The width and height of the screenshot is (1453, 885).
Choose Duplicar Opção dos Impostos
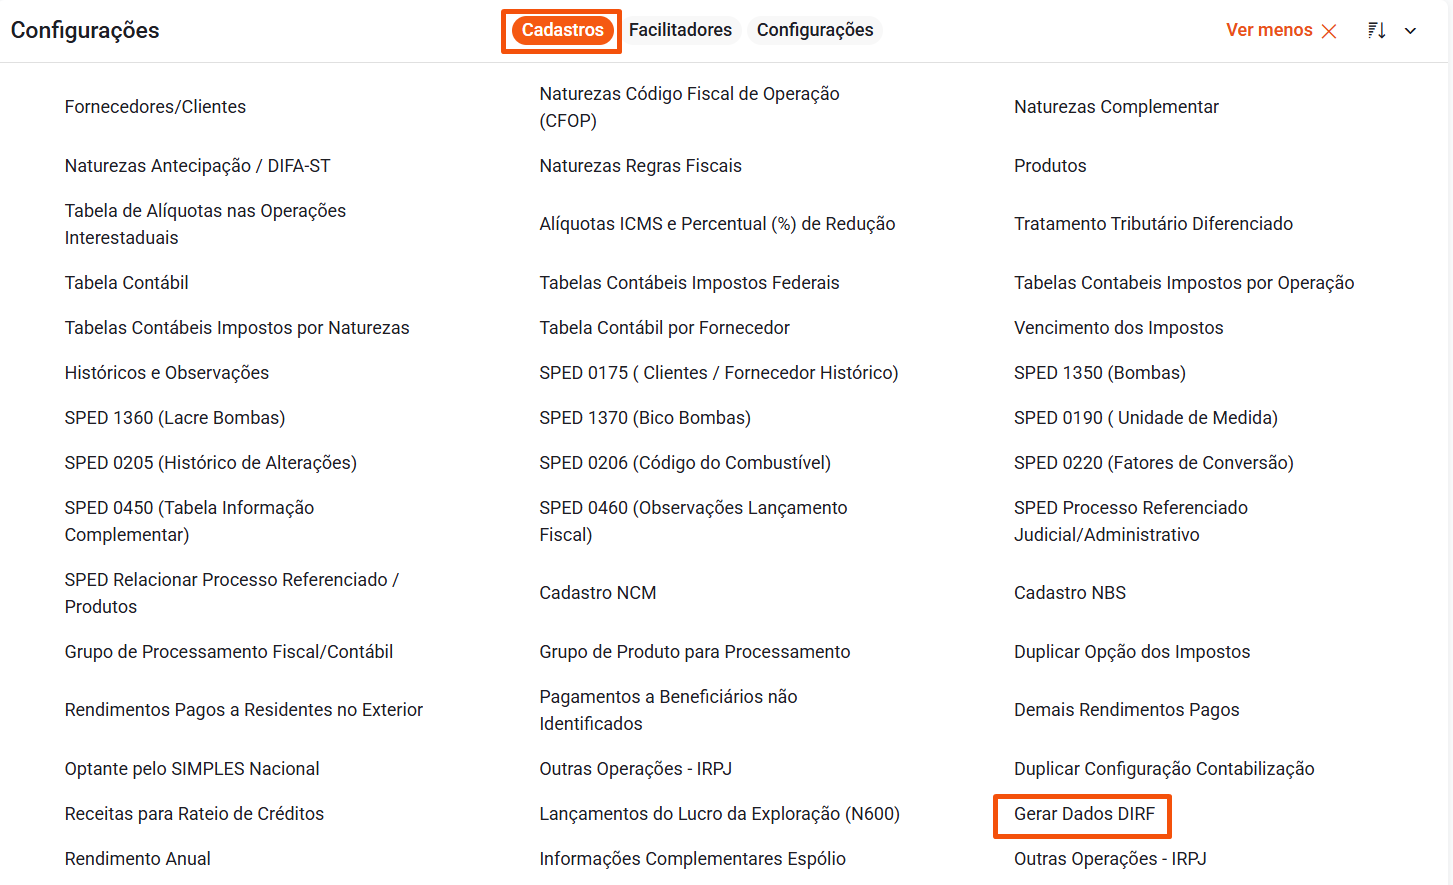[x=1131, y=652]
